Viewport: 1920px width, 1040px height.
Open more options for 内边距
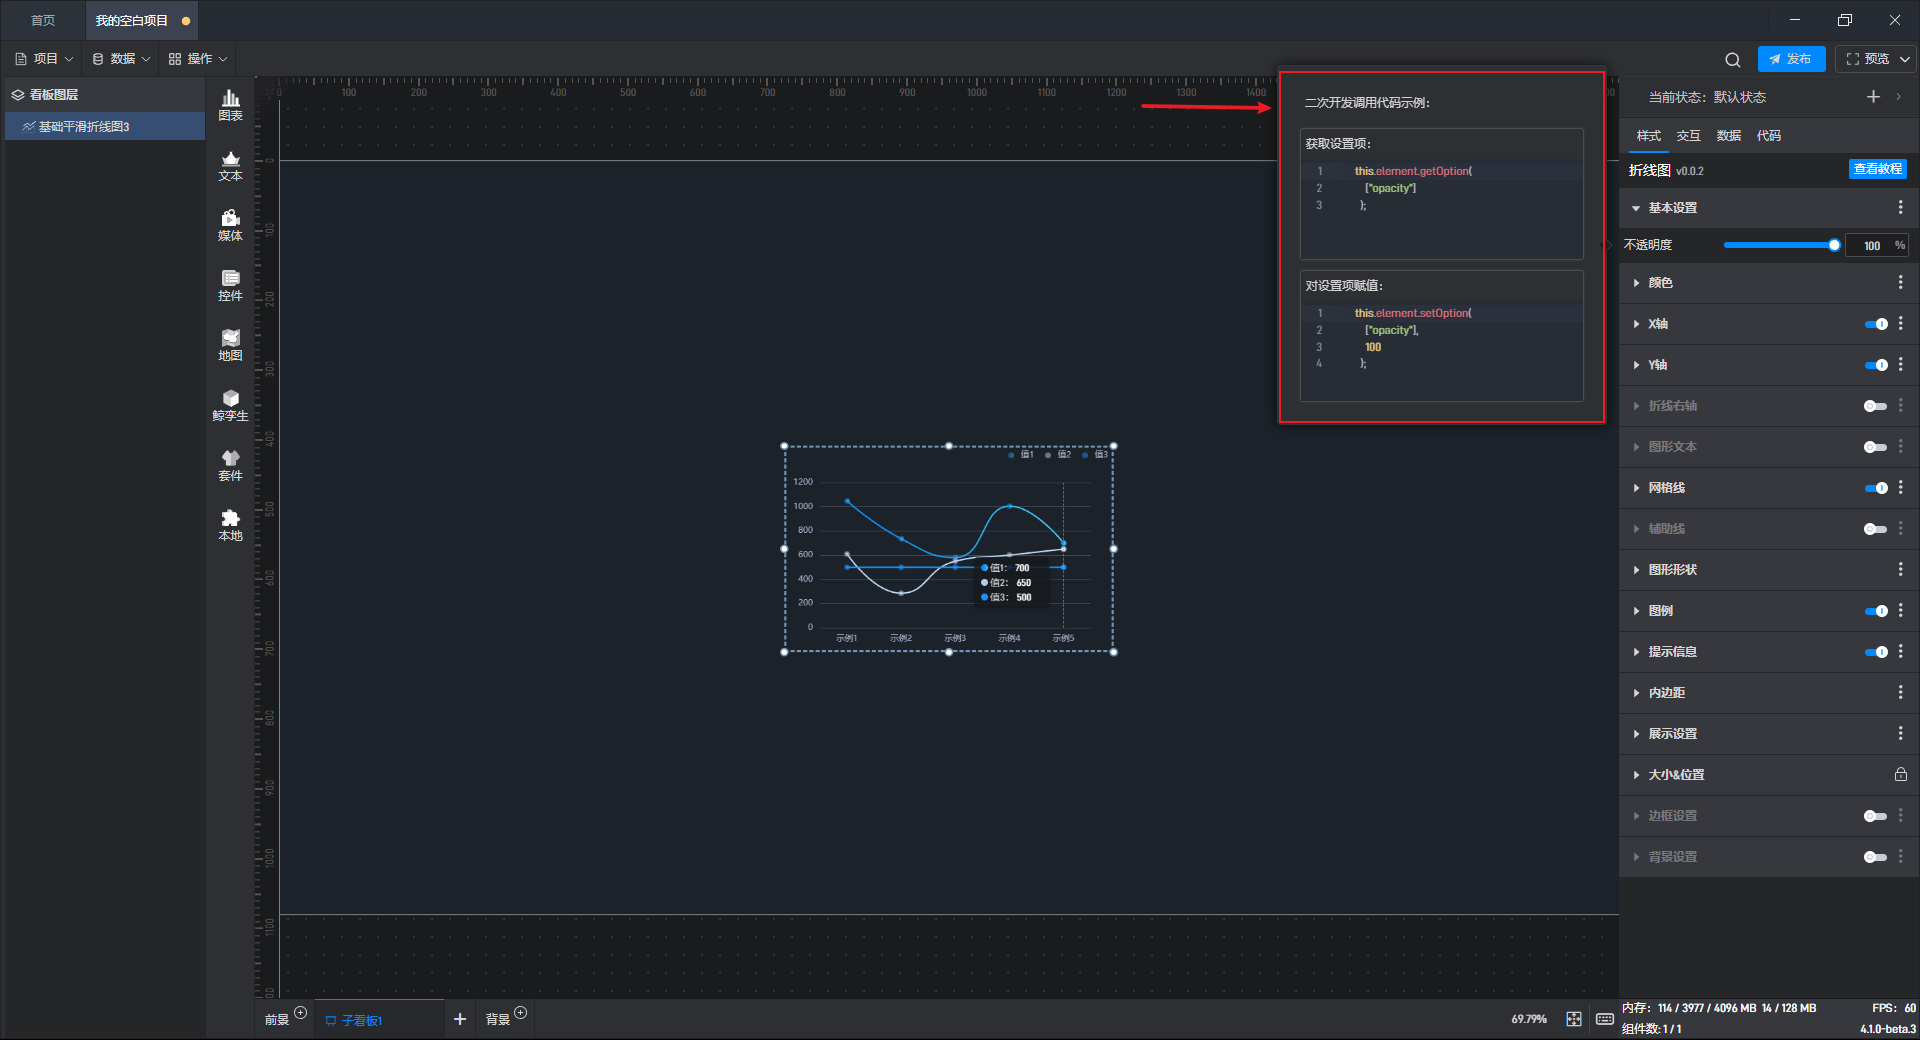[1900, 693]
